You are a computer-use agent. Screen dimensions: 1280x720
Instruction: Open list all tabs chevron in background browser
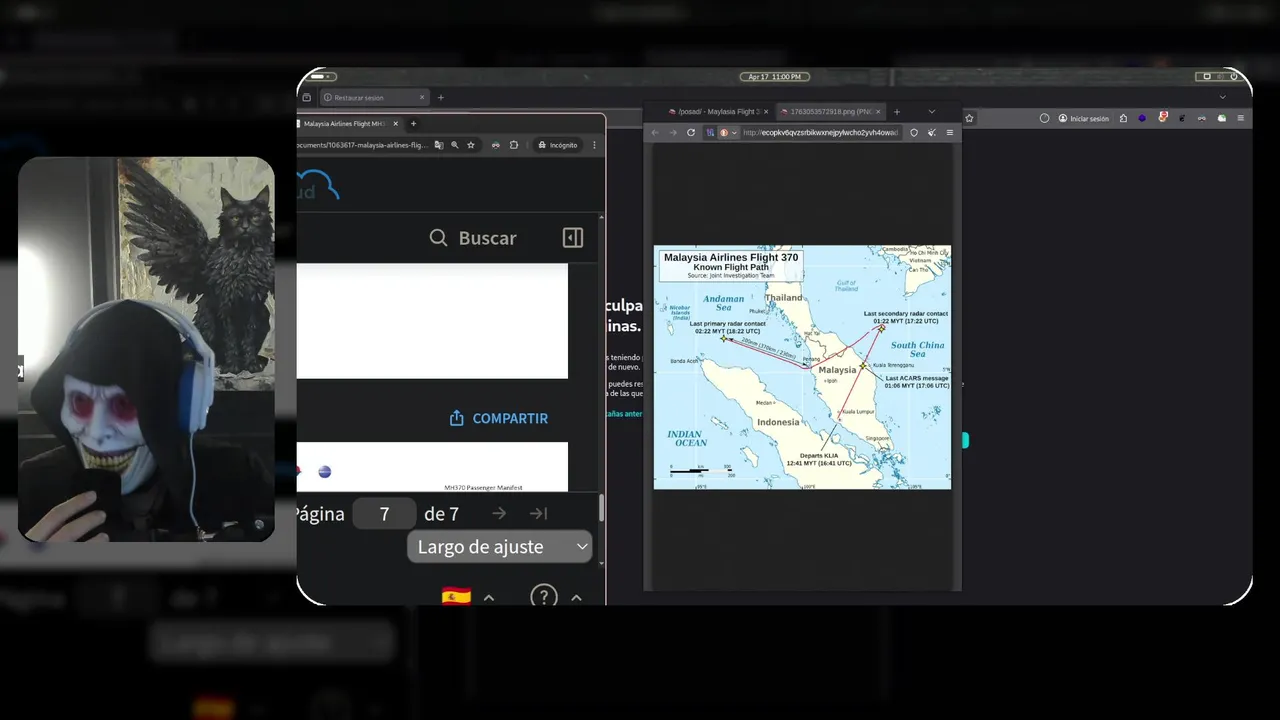coord(1222,97)
